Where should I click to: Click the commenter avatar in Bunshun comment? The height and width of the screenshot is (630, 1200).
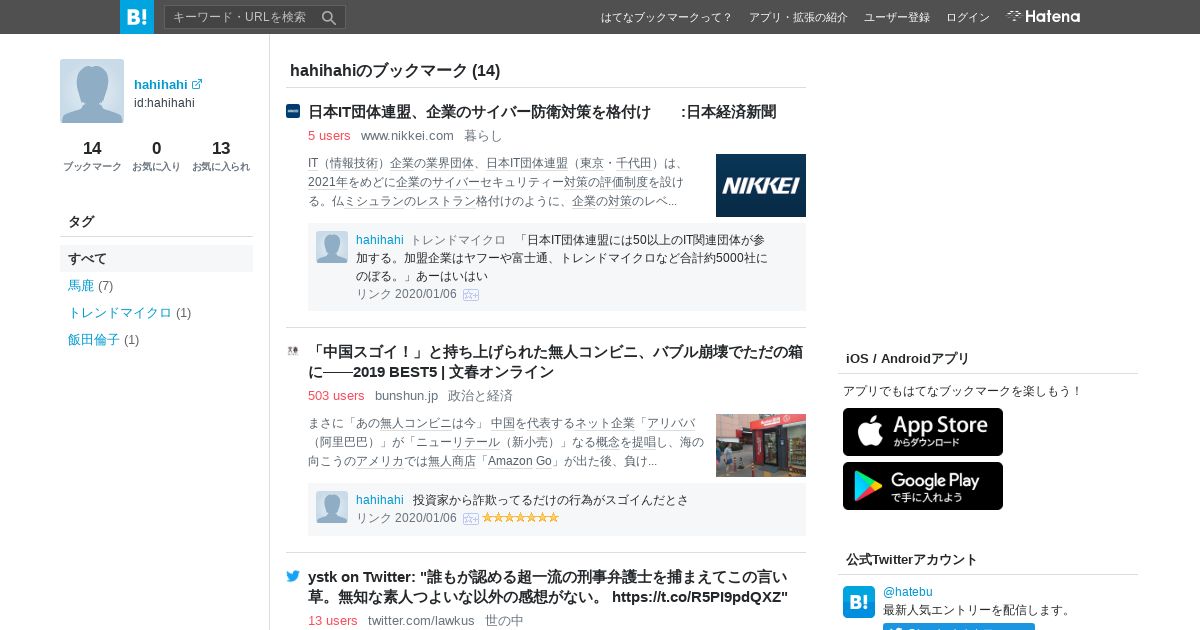pyautogui.click(x=332, y=507)
